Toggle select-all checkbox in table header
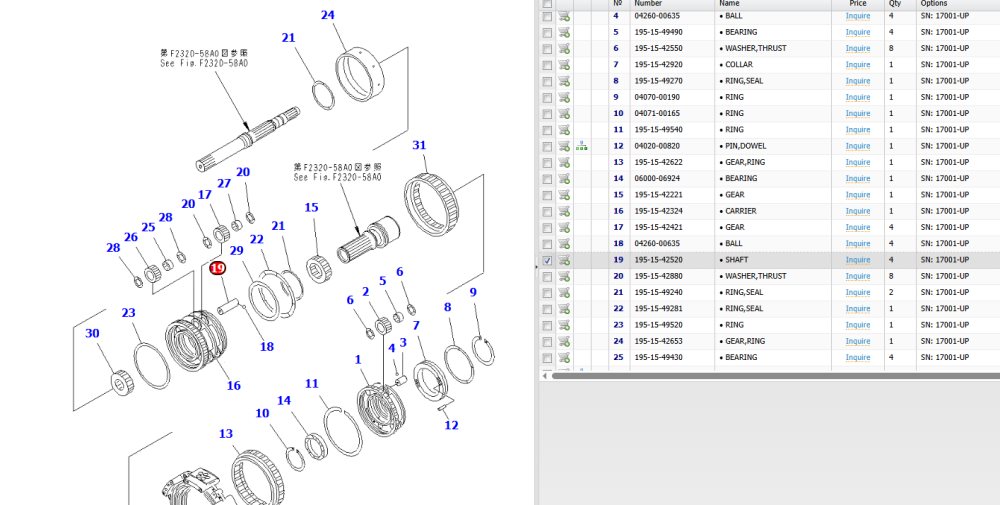This screenshot has height=505, width=1000. [x=547, y=3]
